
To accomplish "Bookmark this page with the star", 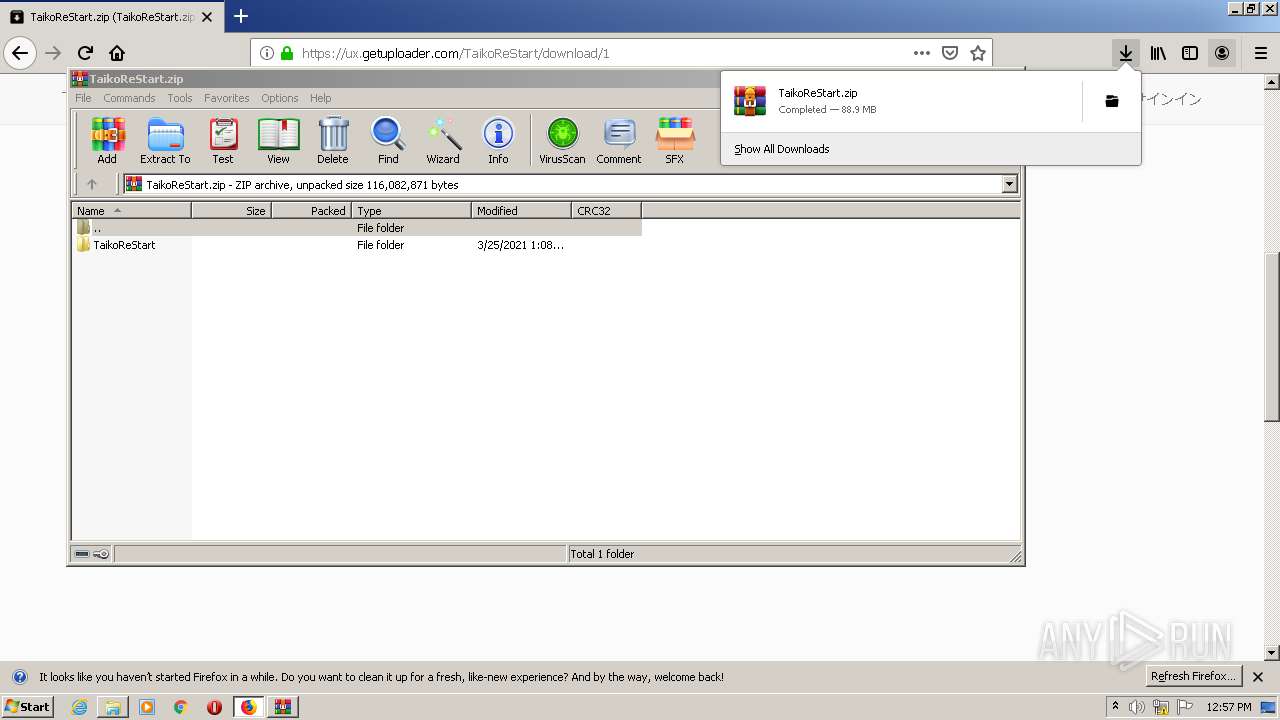I will pyautogui.click(x=978, y=53).
